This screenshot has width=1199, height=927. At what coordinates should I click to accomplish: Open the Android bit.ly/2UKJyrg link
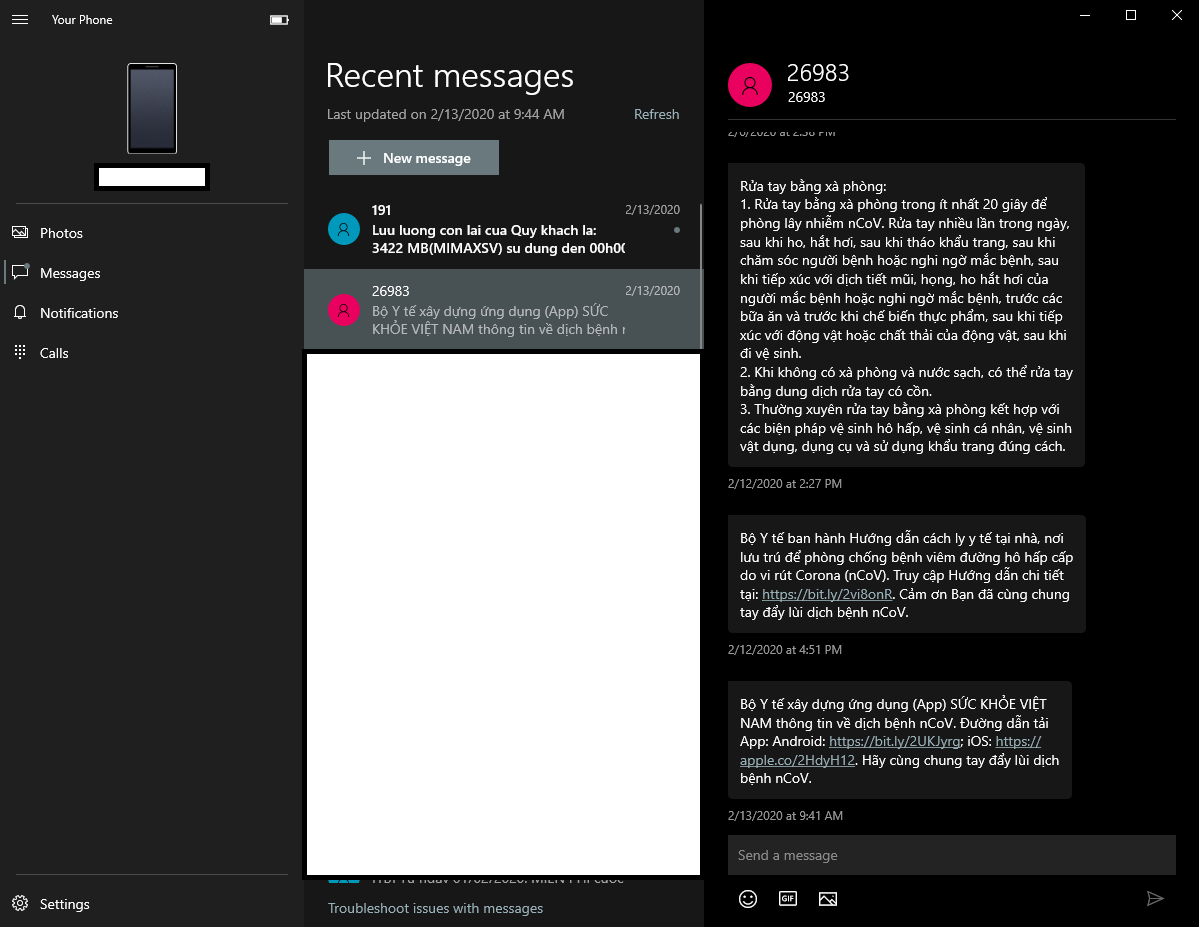[895, 741]
